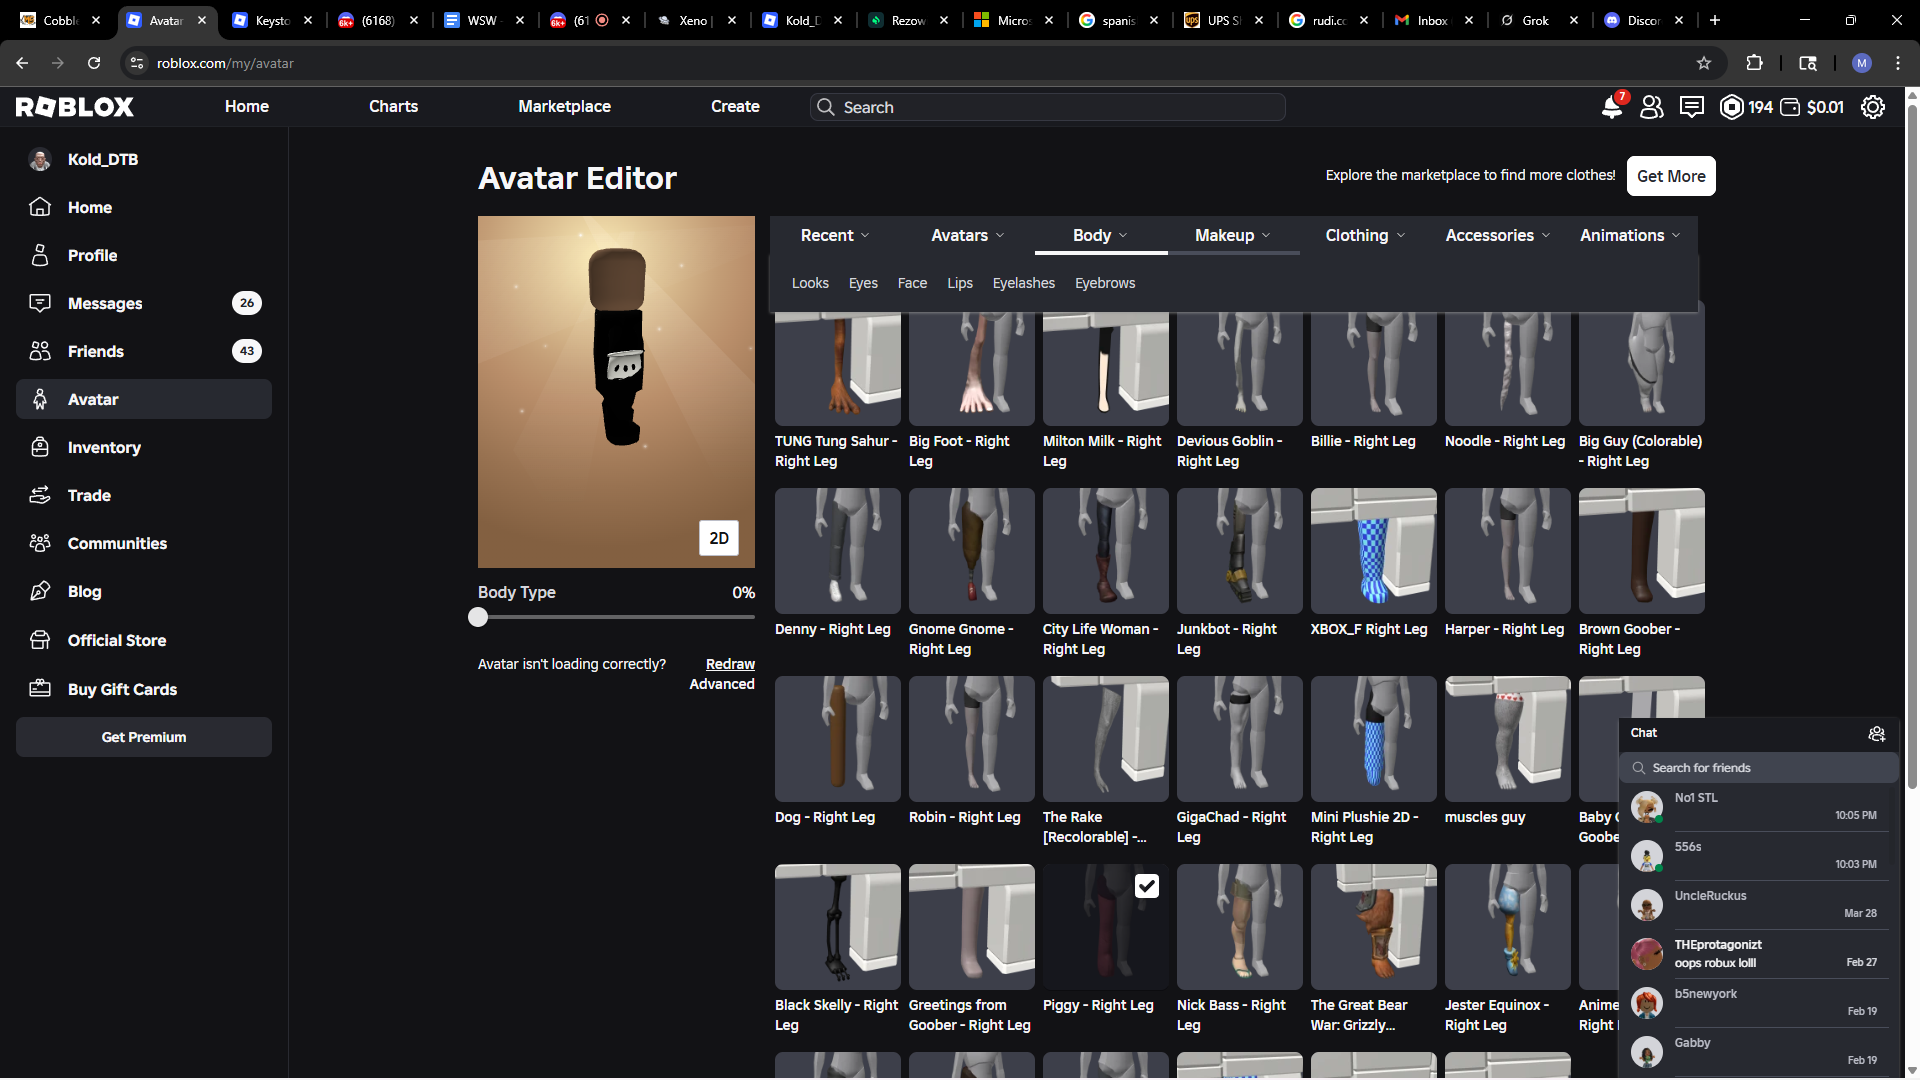Open the Chrome three-dot menu
The image size is (1920, 1080).
coord(1898,63)
